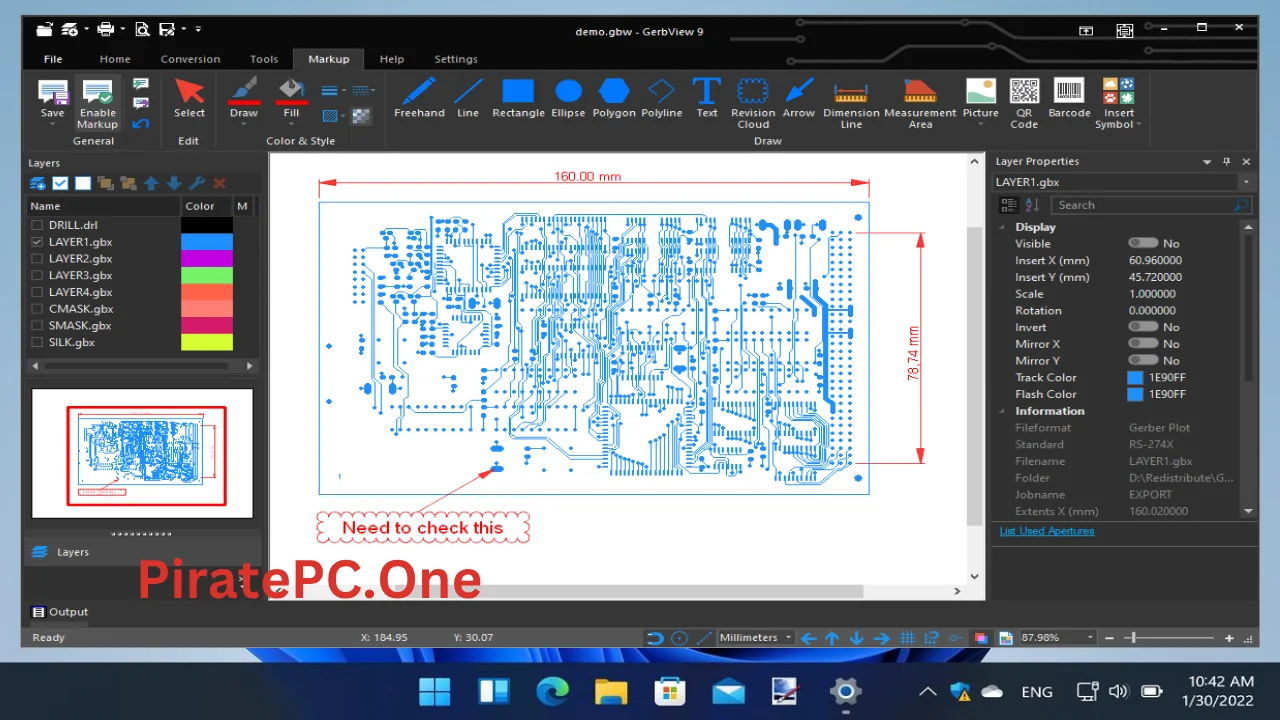This screenshot has height=720, width=1280.
Task: Insert a Barcode
Action: pos(1069,99)
